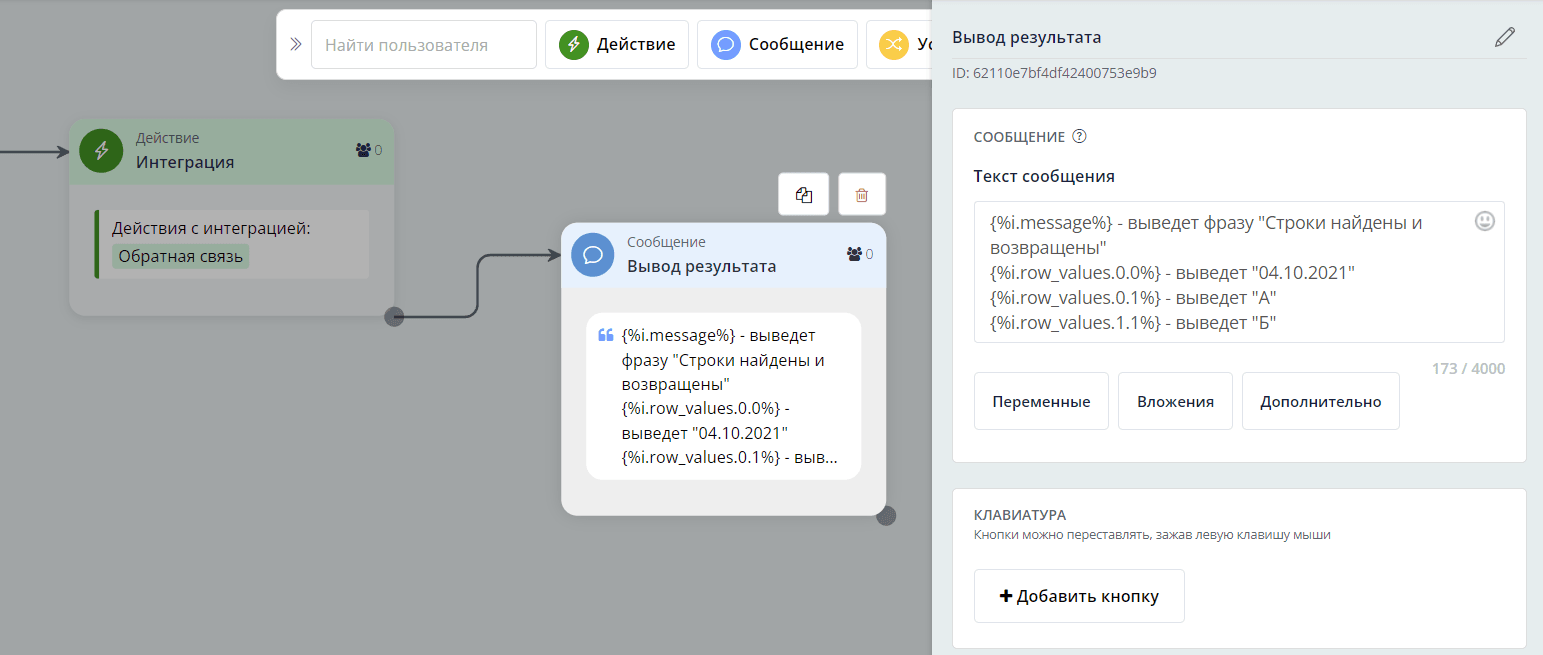Add a Действие block from toolbar
Viewport: 1543px width, 655px height.
click(616, 45)
